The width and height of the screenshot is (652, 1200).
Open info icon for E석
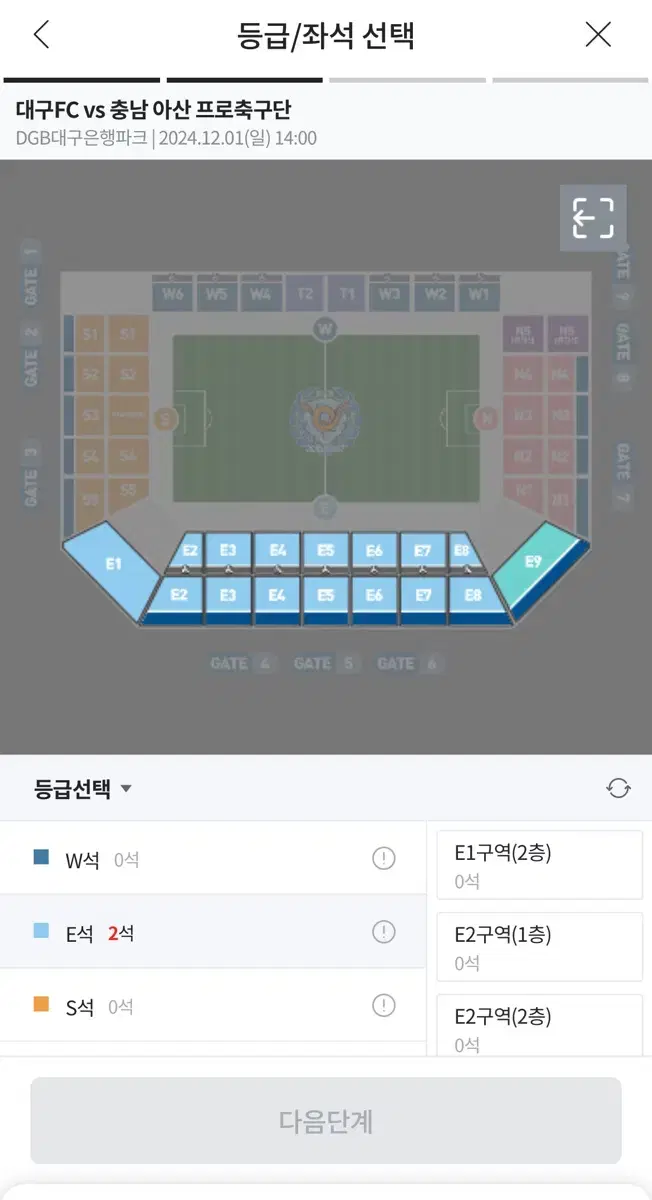pyautogui.click(x=384, y=932)
